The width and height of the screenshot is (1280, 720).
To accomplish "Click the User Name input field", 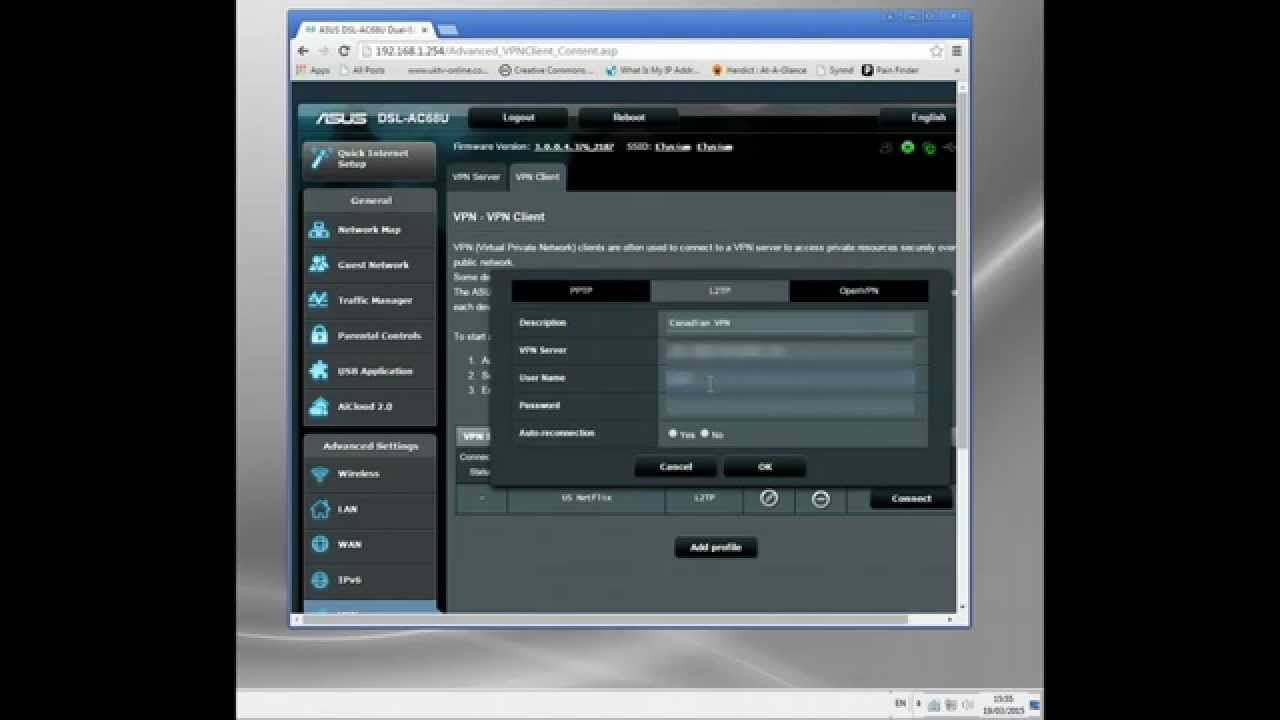I will point(790,378).
